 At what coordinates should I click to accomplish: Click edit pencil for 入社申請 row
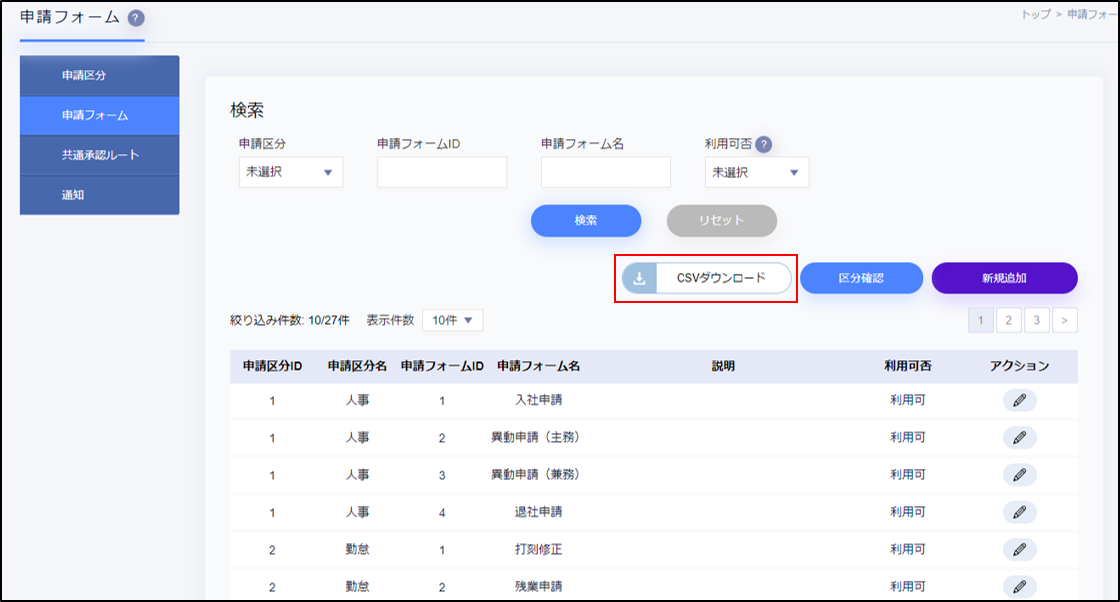click(x=1019, y=400)
